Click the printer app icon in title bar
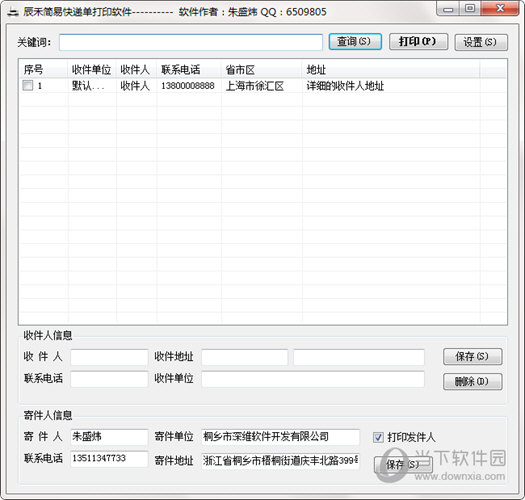Screen dimensions: 525x500 pyautogui.click(x=13, y=13)
